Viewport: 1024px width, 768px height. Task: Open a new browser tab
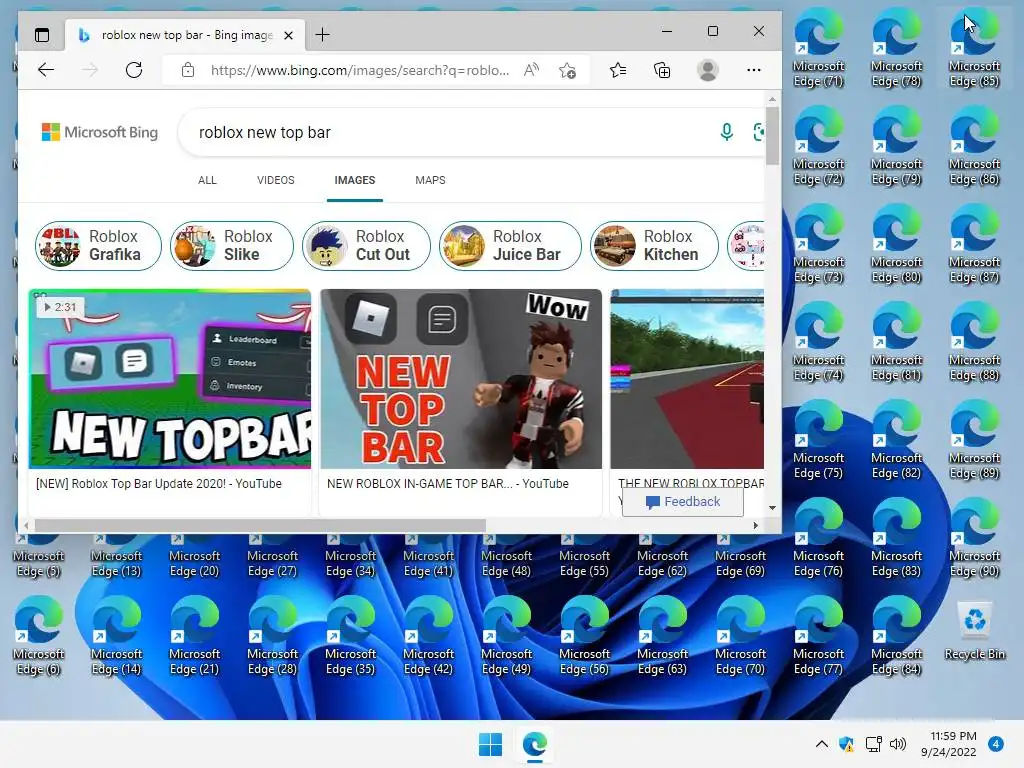pos(323,35)
